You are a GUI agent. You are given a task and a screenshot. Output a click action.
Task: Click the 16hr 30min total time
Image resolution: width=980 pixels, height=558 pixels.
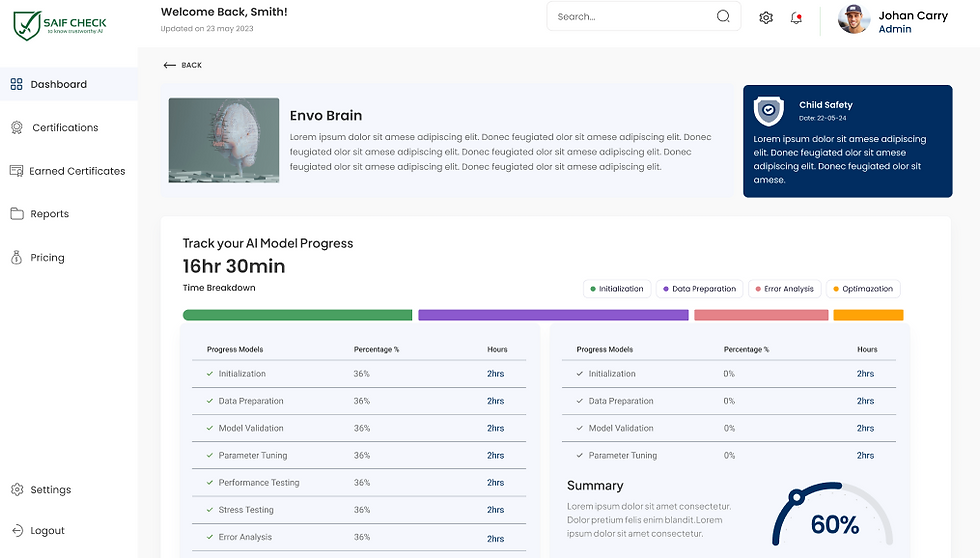[x=234, y=266]
